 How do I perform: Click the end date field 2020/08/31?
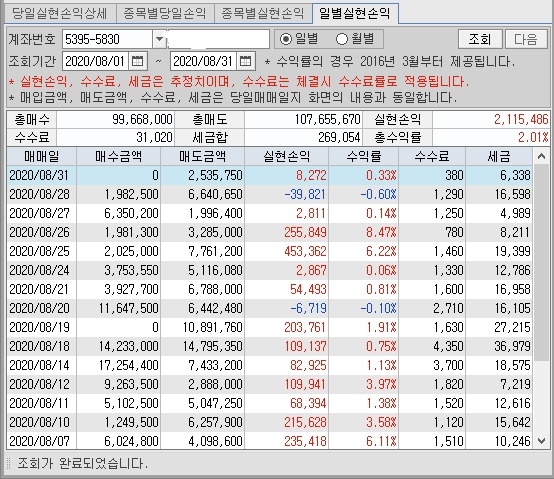[x=203, y=61]
